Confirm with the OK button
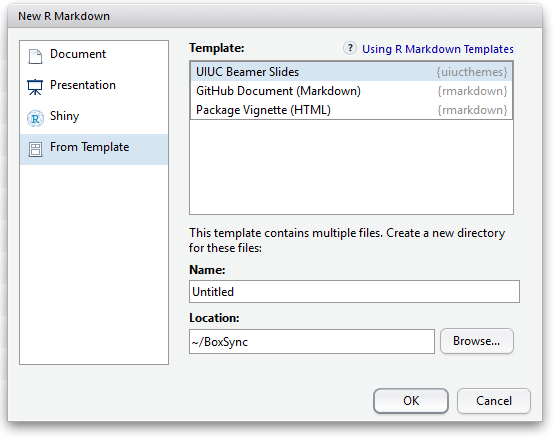Viewport: 553px width, 438px height. [x=411, y=401]
